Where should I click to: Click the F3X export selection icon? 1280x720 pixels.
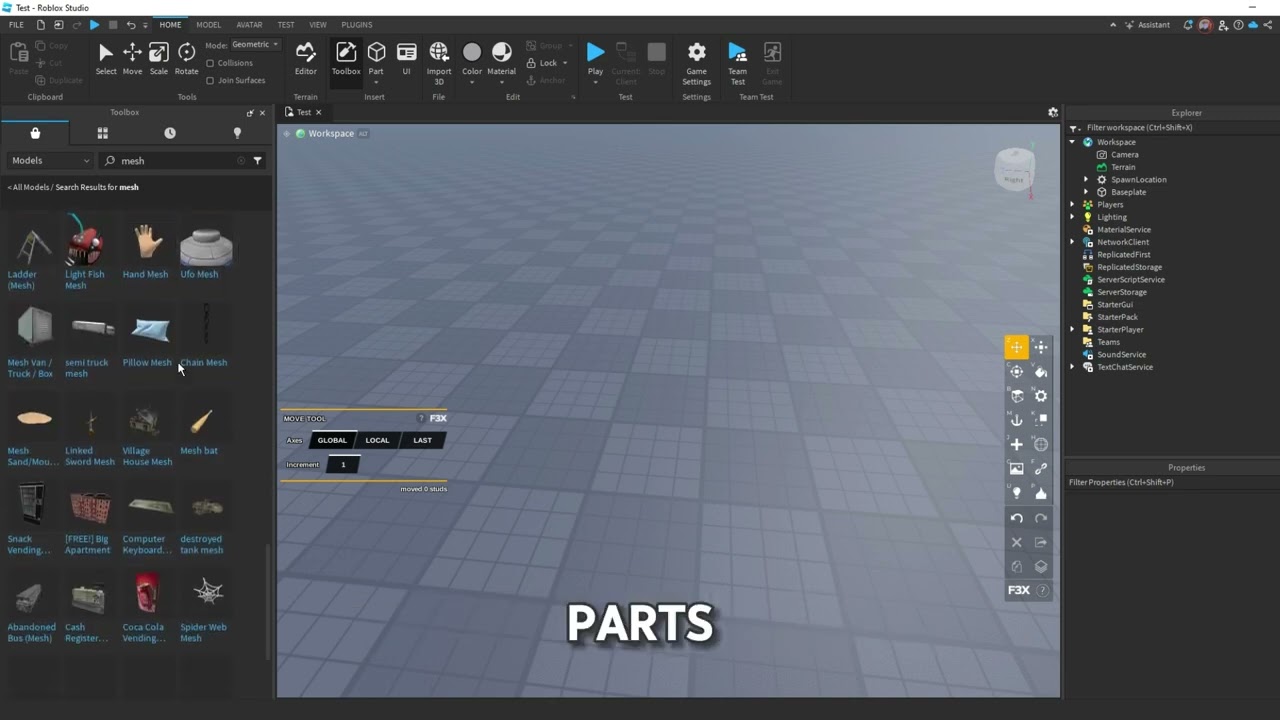click(x=1041, y=542)
